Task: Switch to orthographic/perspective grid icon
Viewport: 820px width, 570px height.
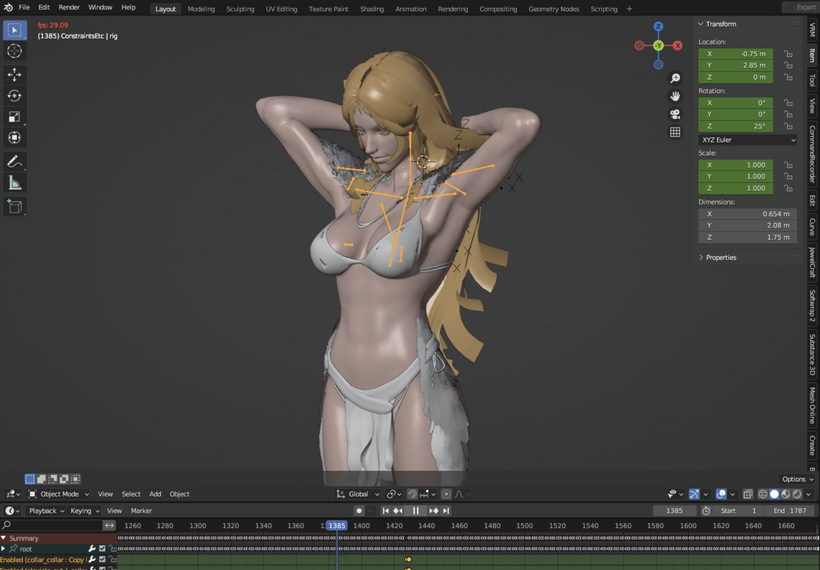Action: coord(675,132)
